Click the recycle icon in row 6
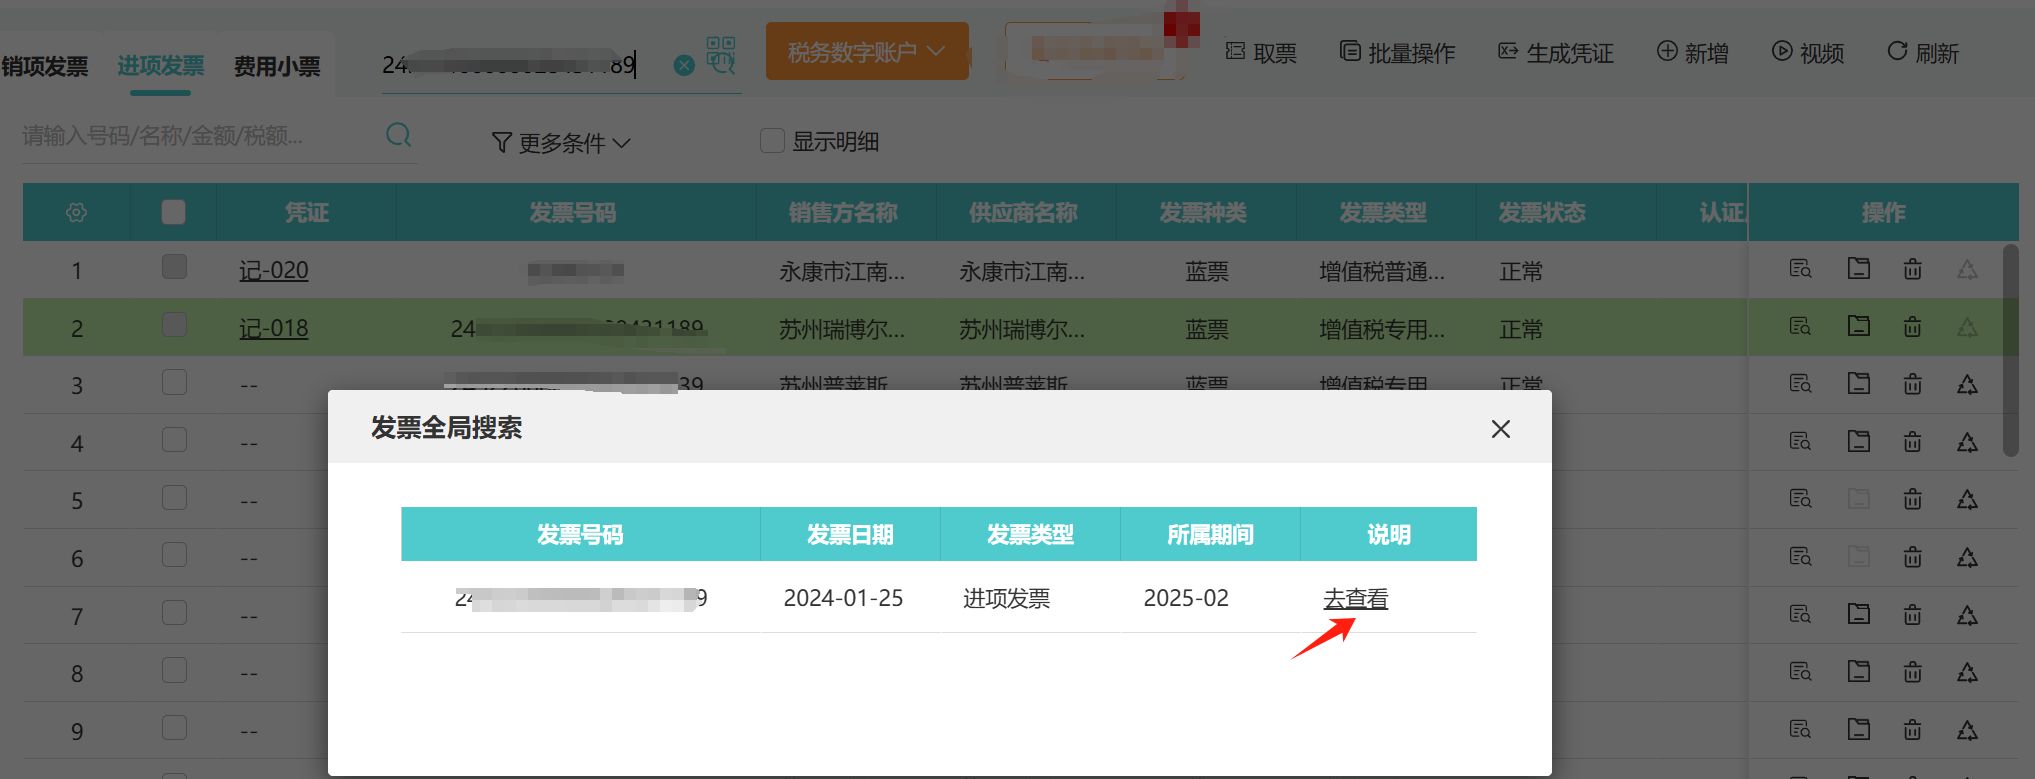The width and height of the screenshot is (2035, 779). [1967, 557]
